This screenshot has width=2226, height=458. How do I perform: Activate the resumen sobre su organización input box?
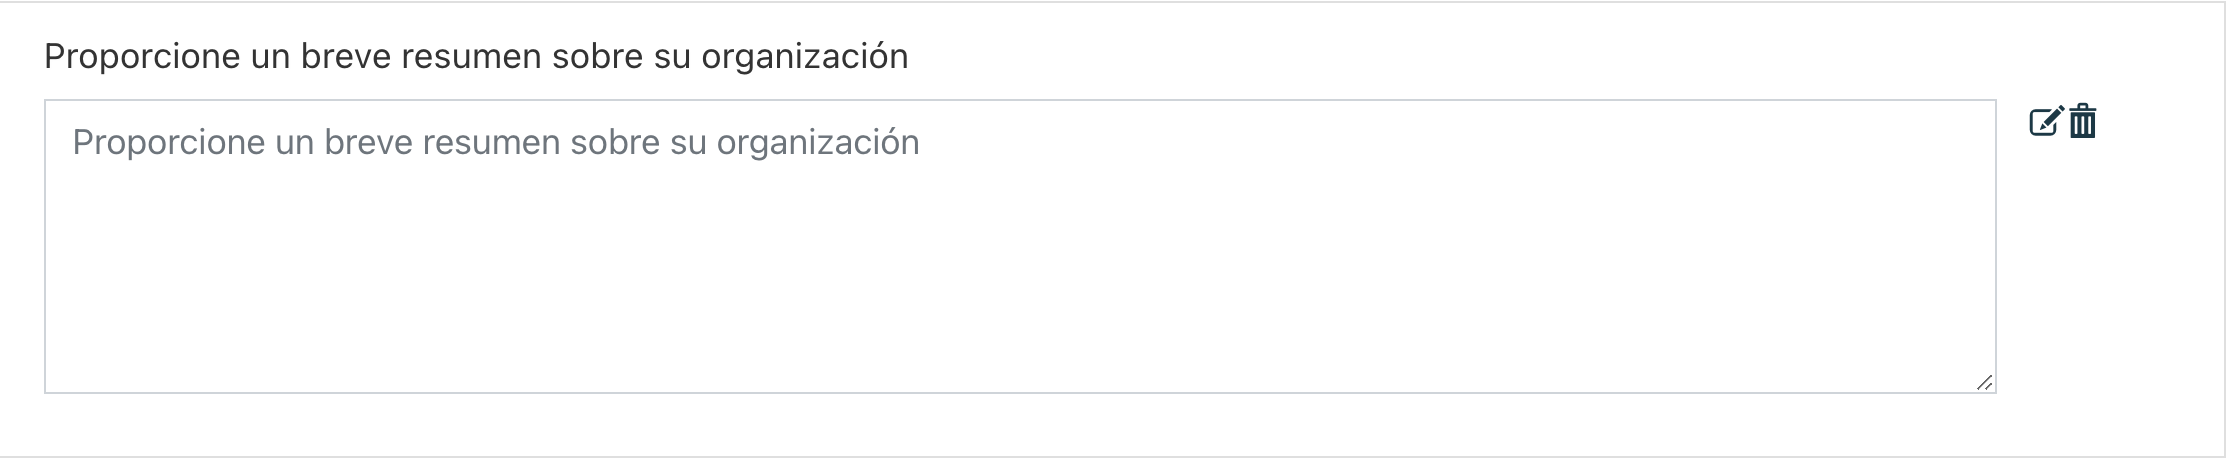click(x=1020, y=246)
